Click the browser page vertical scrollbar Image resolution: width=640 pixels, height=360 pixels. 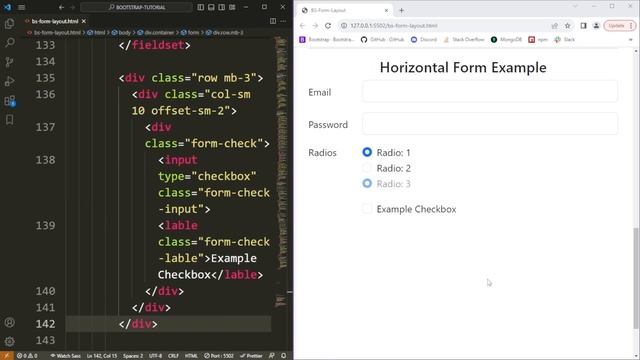(x=636, y=278)
